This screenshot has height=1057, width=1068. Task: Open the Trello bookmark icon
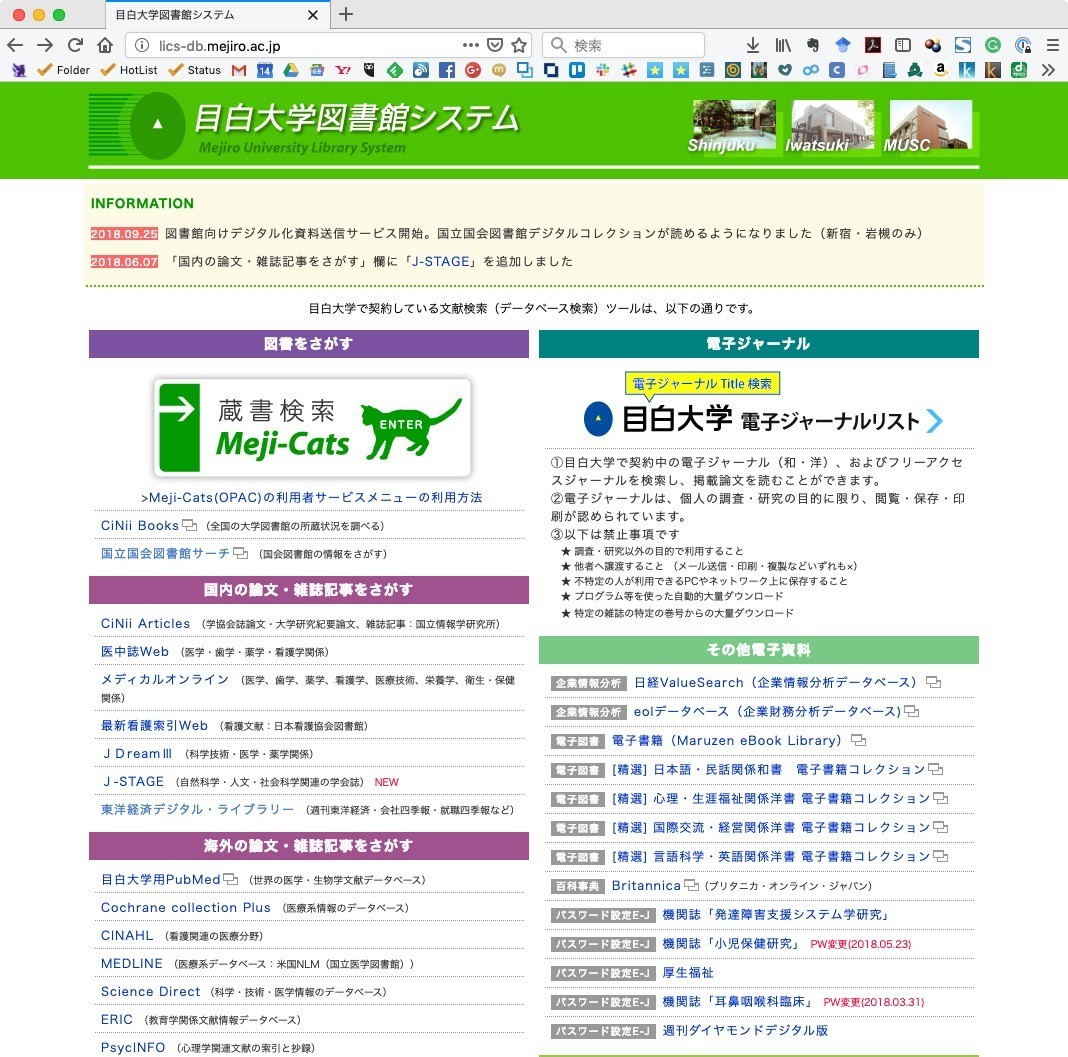(577, 69)
